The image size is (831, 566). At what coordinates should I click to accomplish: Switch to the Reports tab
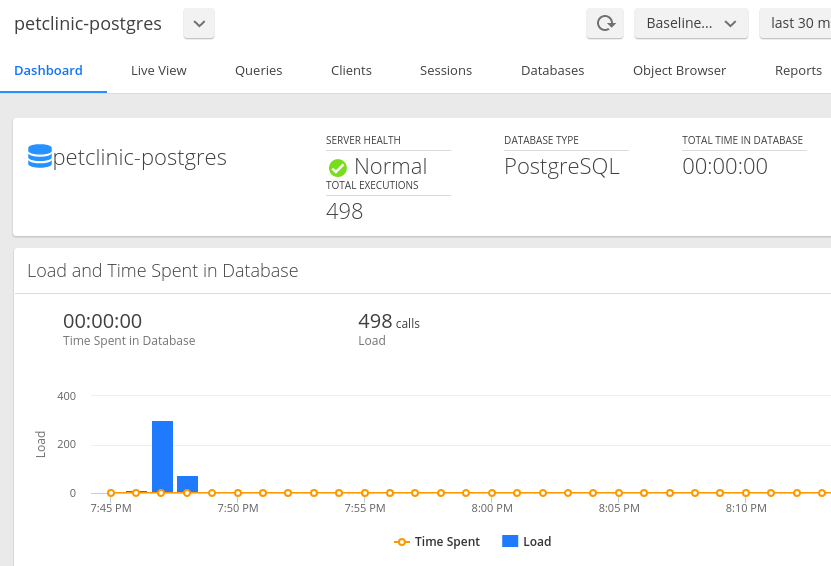tap(798, 70)
